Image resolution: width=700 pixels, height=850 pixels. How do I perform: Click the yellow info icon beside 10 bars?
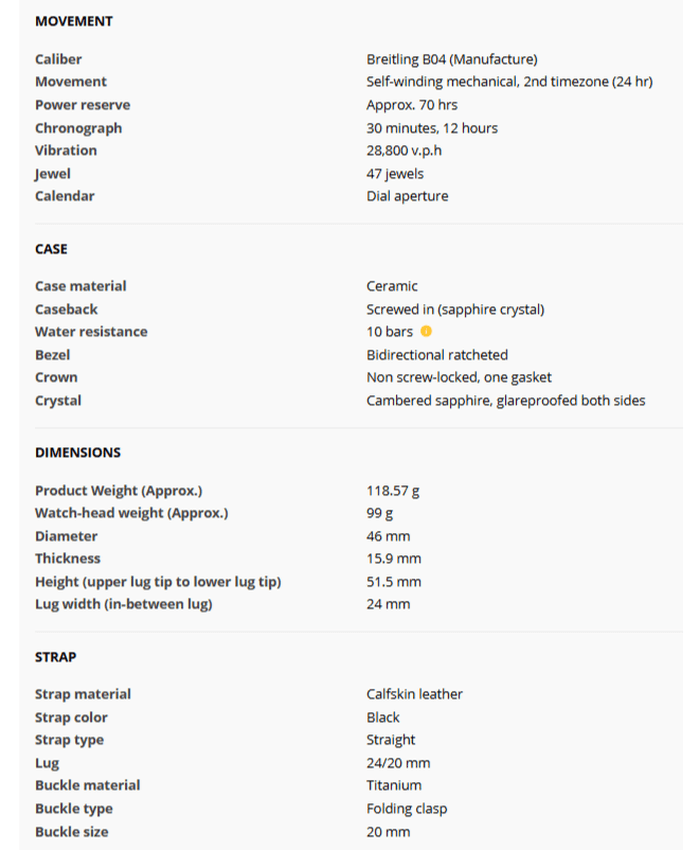pyautogui.click(x=426, y=332)
